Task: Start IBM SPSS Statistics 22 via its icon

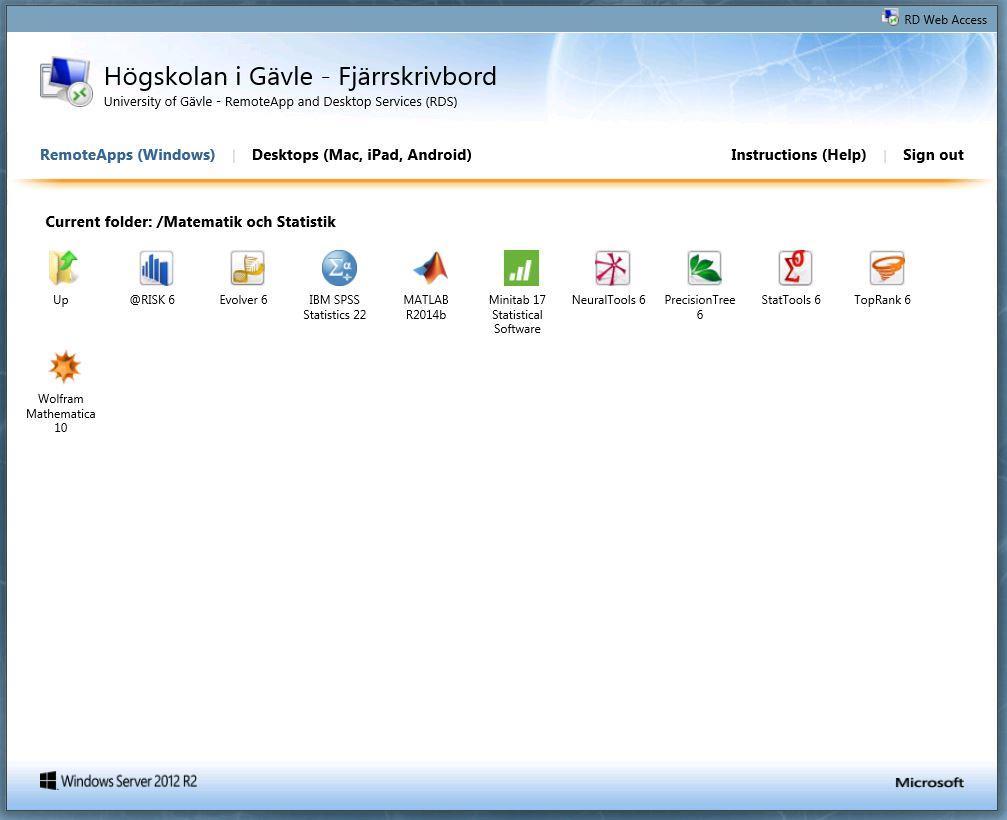Action: coord(338,268)
